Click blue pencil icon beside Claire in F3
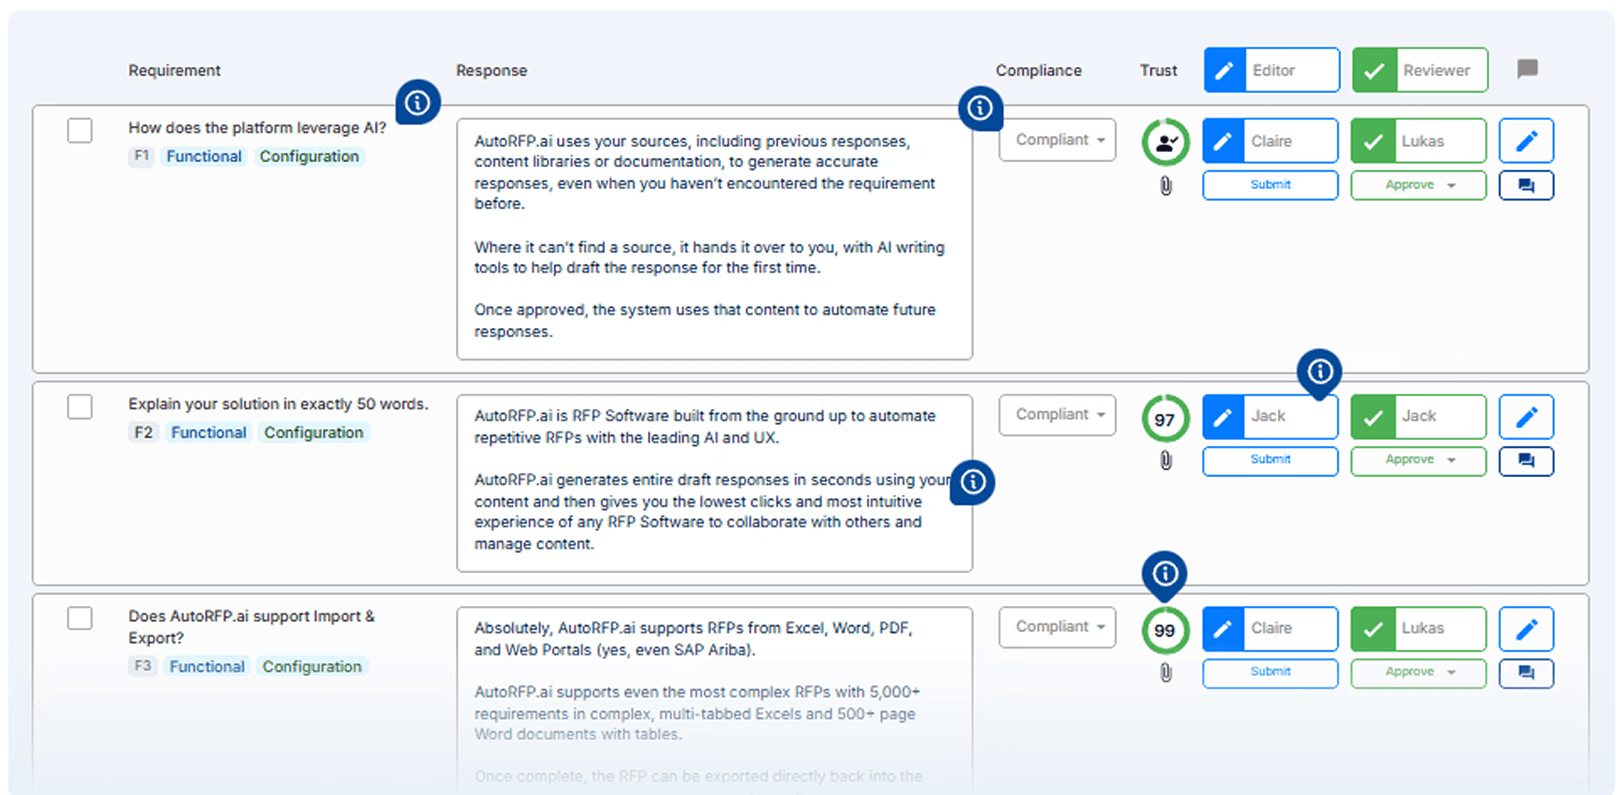The image size is (1620, 795). pos(1222,629)
